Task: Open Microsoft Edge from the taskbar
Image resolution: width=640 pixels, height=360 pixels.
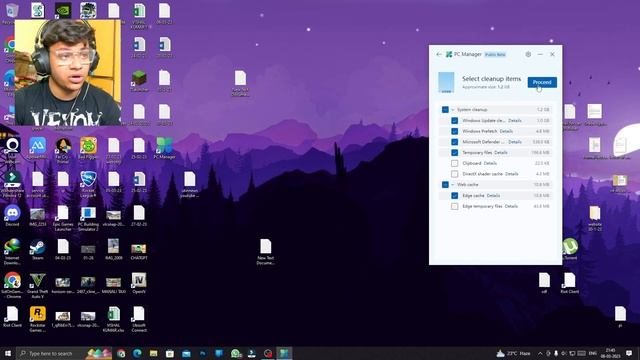Action: click(x=137, y=353)
